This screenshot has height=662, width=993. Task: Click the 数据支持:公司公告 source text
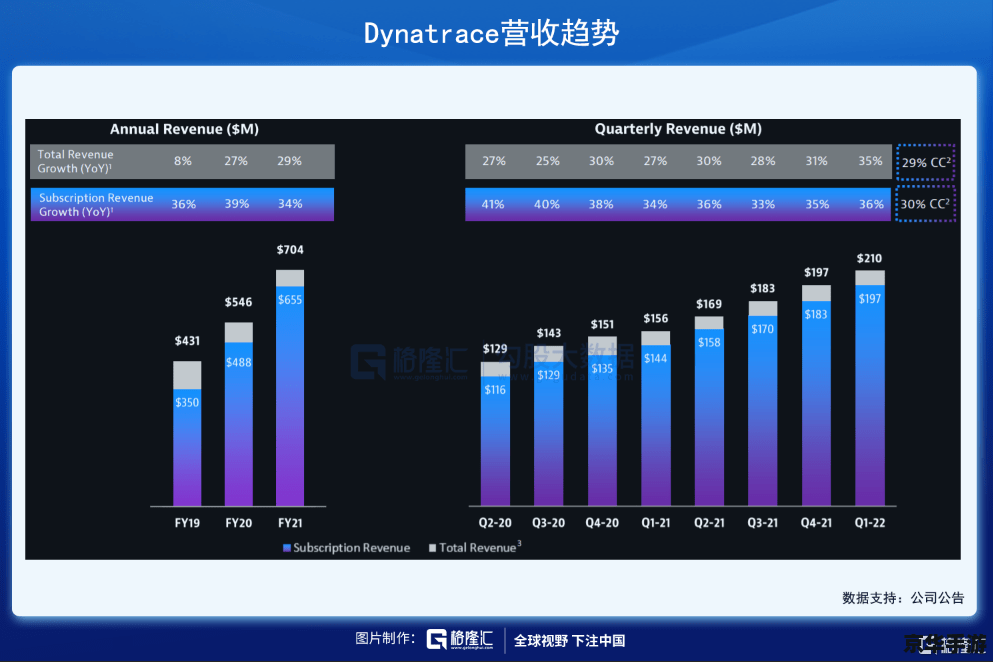(903, 597)
